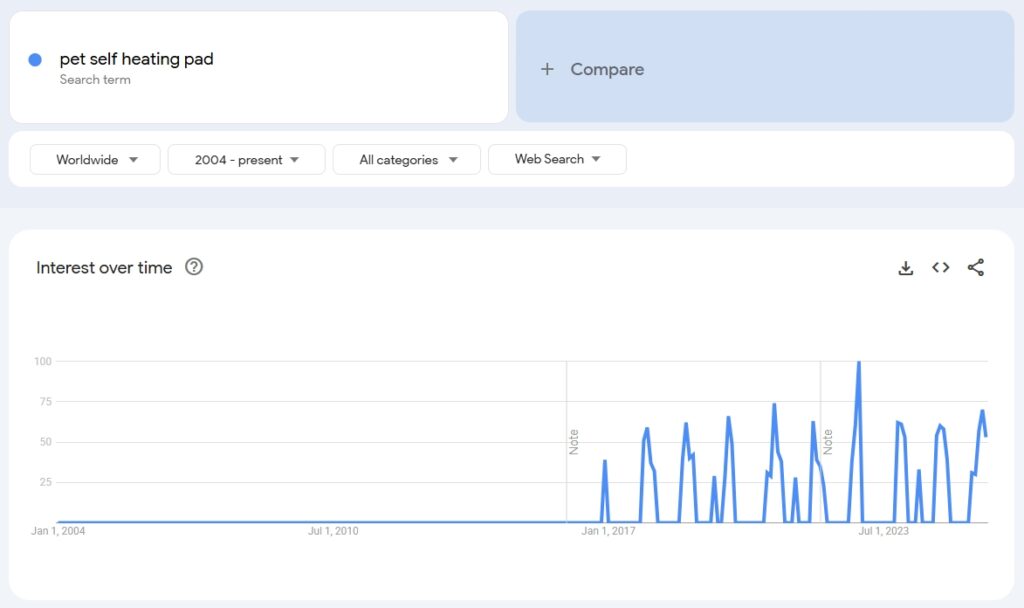Click the chart's highest peak at 100
Viewport: 1024px width, 608px height.
859,363
